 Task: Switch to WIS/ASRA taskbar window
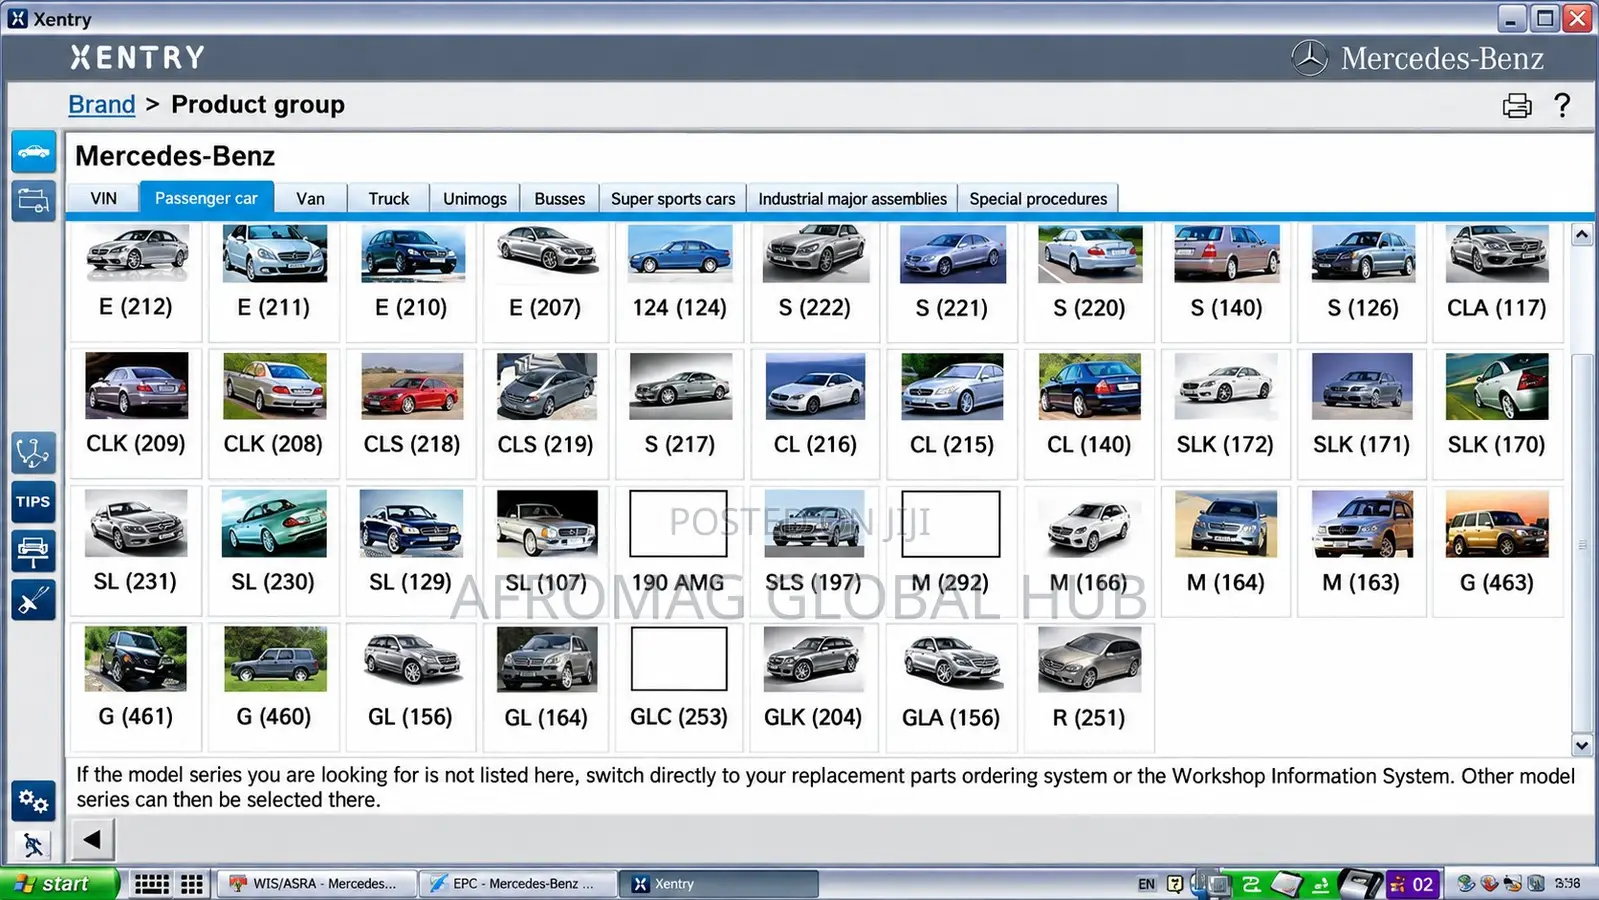(316, 884)
